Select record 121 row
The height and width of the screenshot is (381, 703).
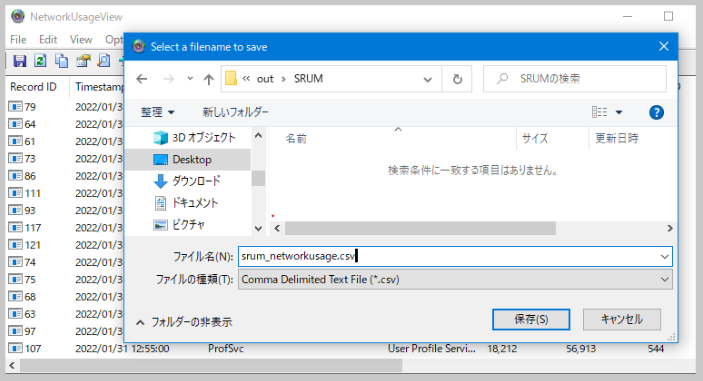[65, 245]
